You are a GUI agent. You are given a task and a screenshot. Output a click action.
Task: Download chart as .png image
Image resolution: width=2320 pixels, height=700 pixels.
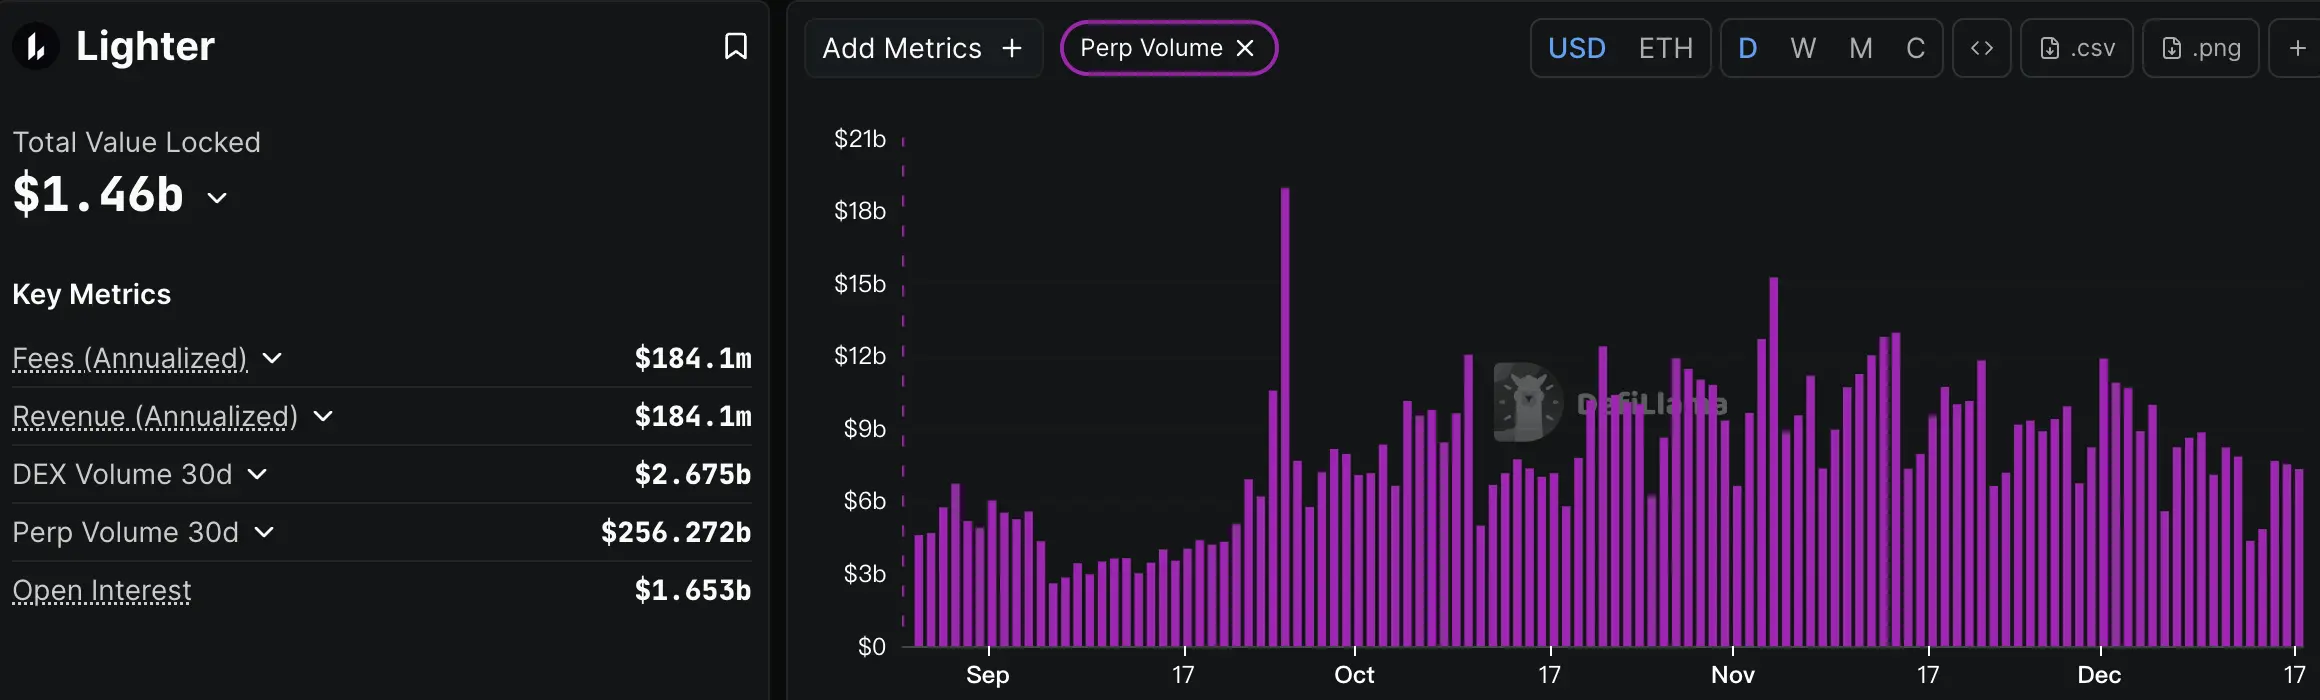click(2200, 48)
